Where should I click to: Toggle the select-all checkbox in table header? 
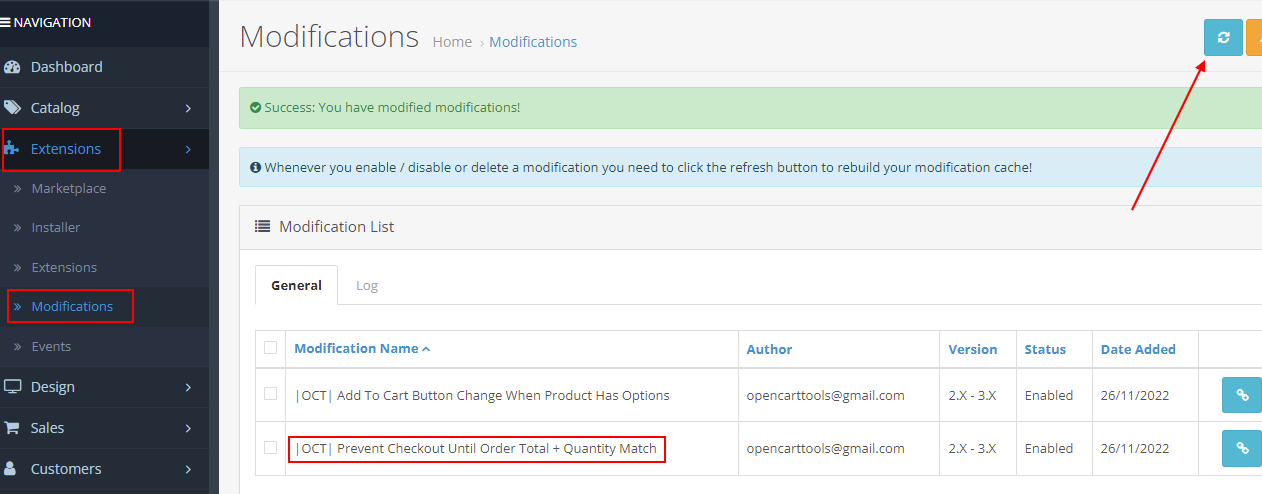(270, 348)
